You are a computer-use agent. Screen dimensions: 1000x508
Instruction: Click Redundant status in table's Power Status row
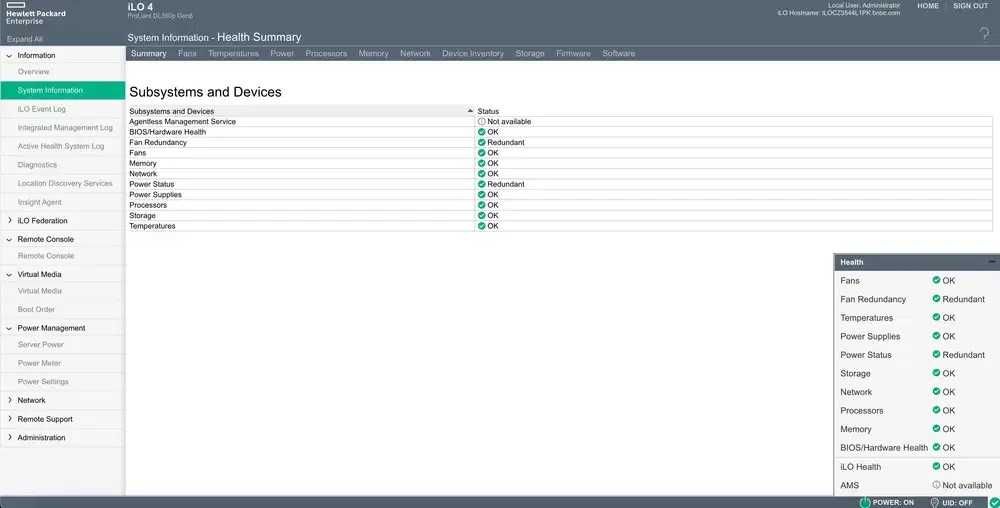506,184
